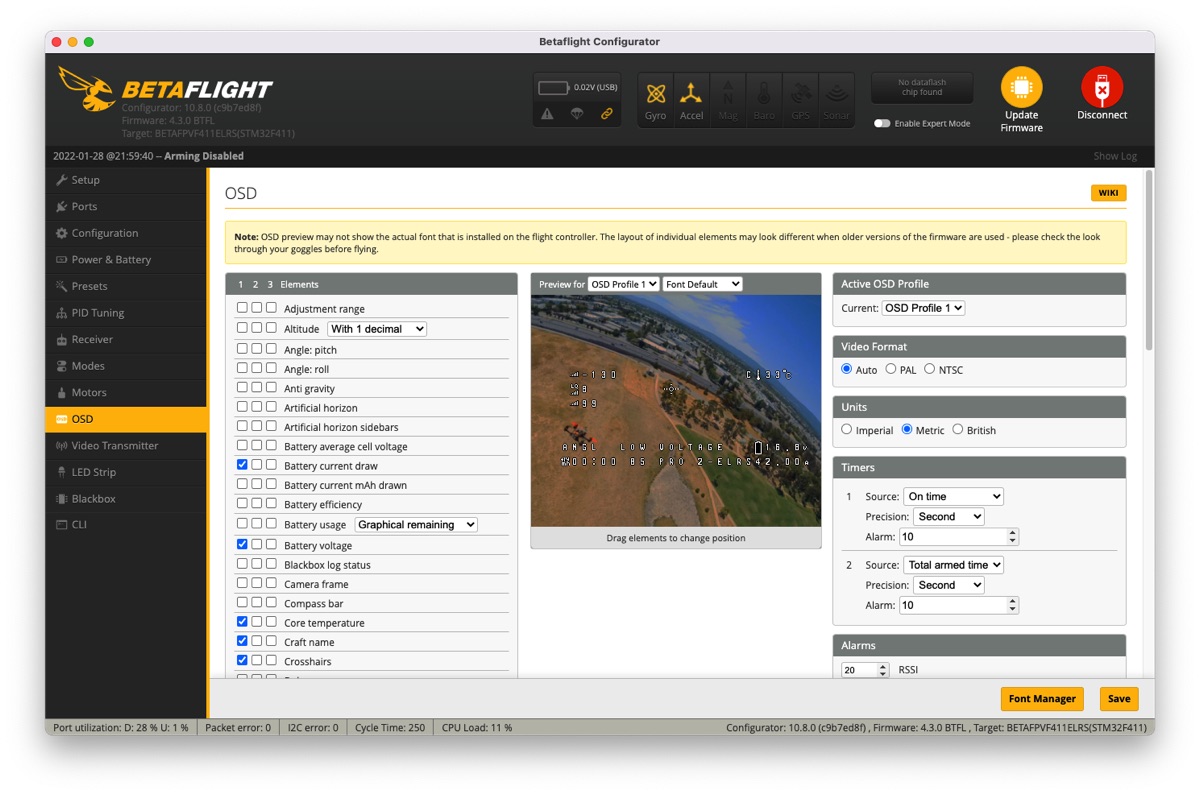Open Timer 2 Precision dropdown

(948, 585)
